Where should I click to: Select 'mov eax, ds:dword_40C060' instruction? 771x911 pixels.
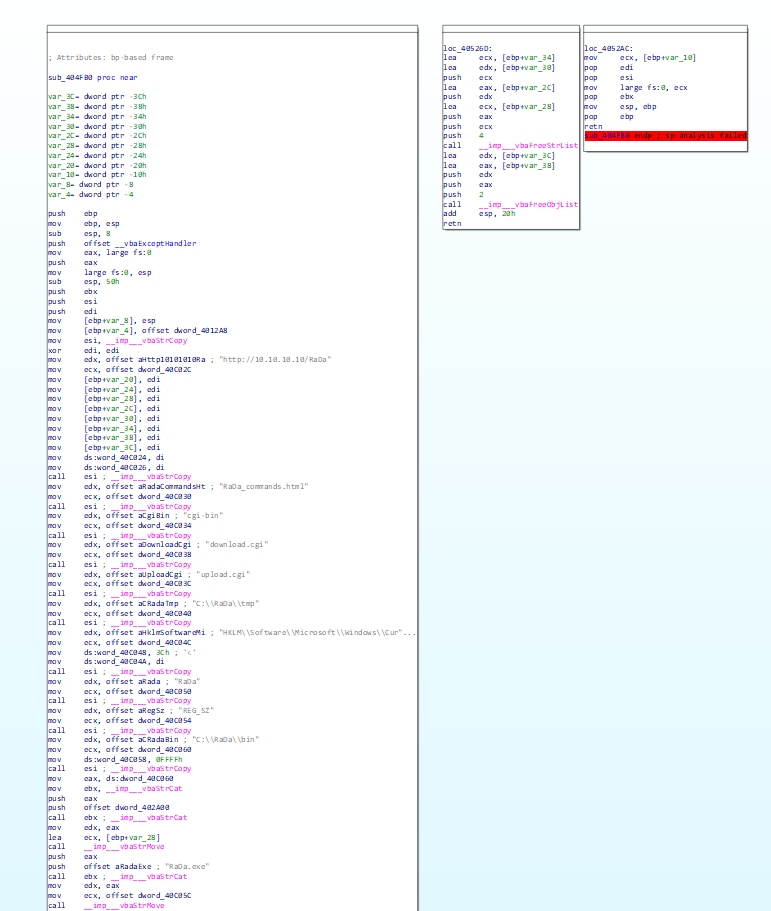[111, 778]
